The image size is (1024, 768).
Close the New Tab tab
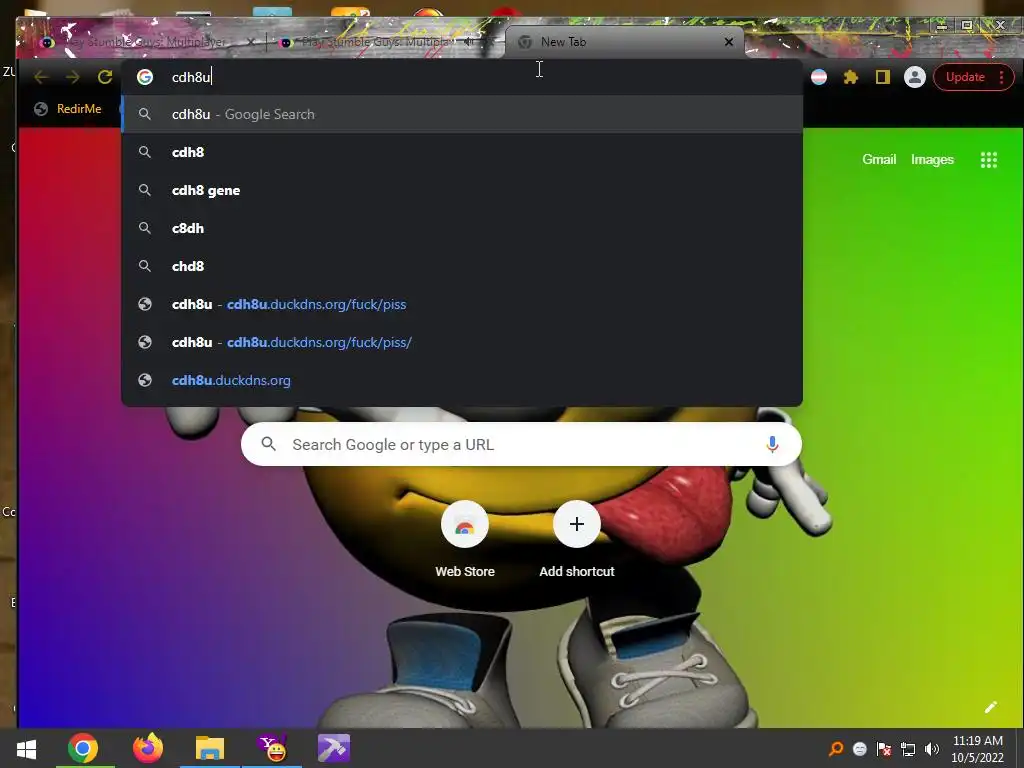(x=729, y=42)
